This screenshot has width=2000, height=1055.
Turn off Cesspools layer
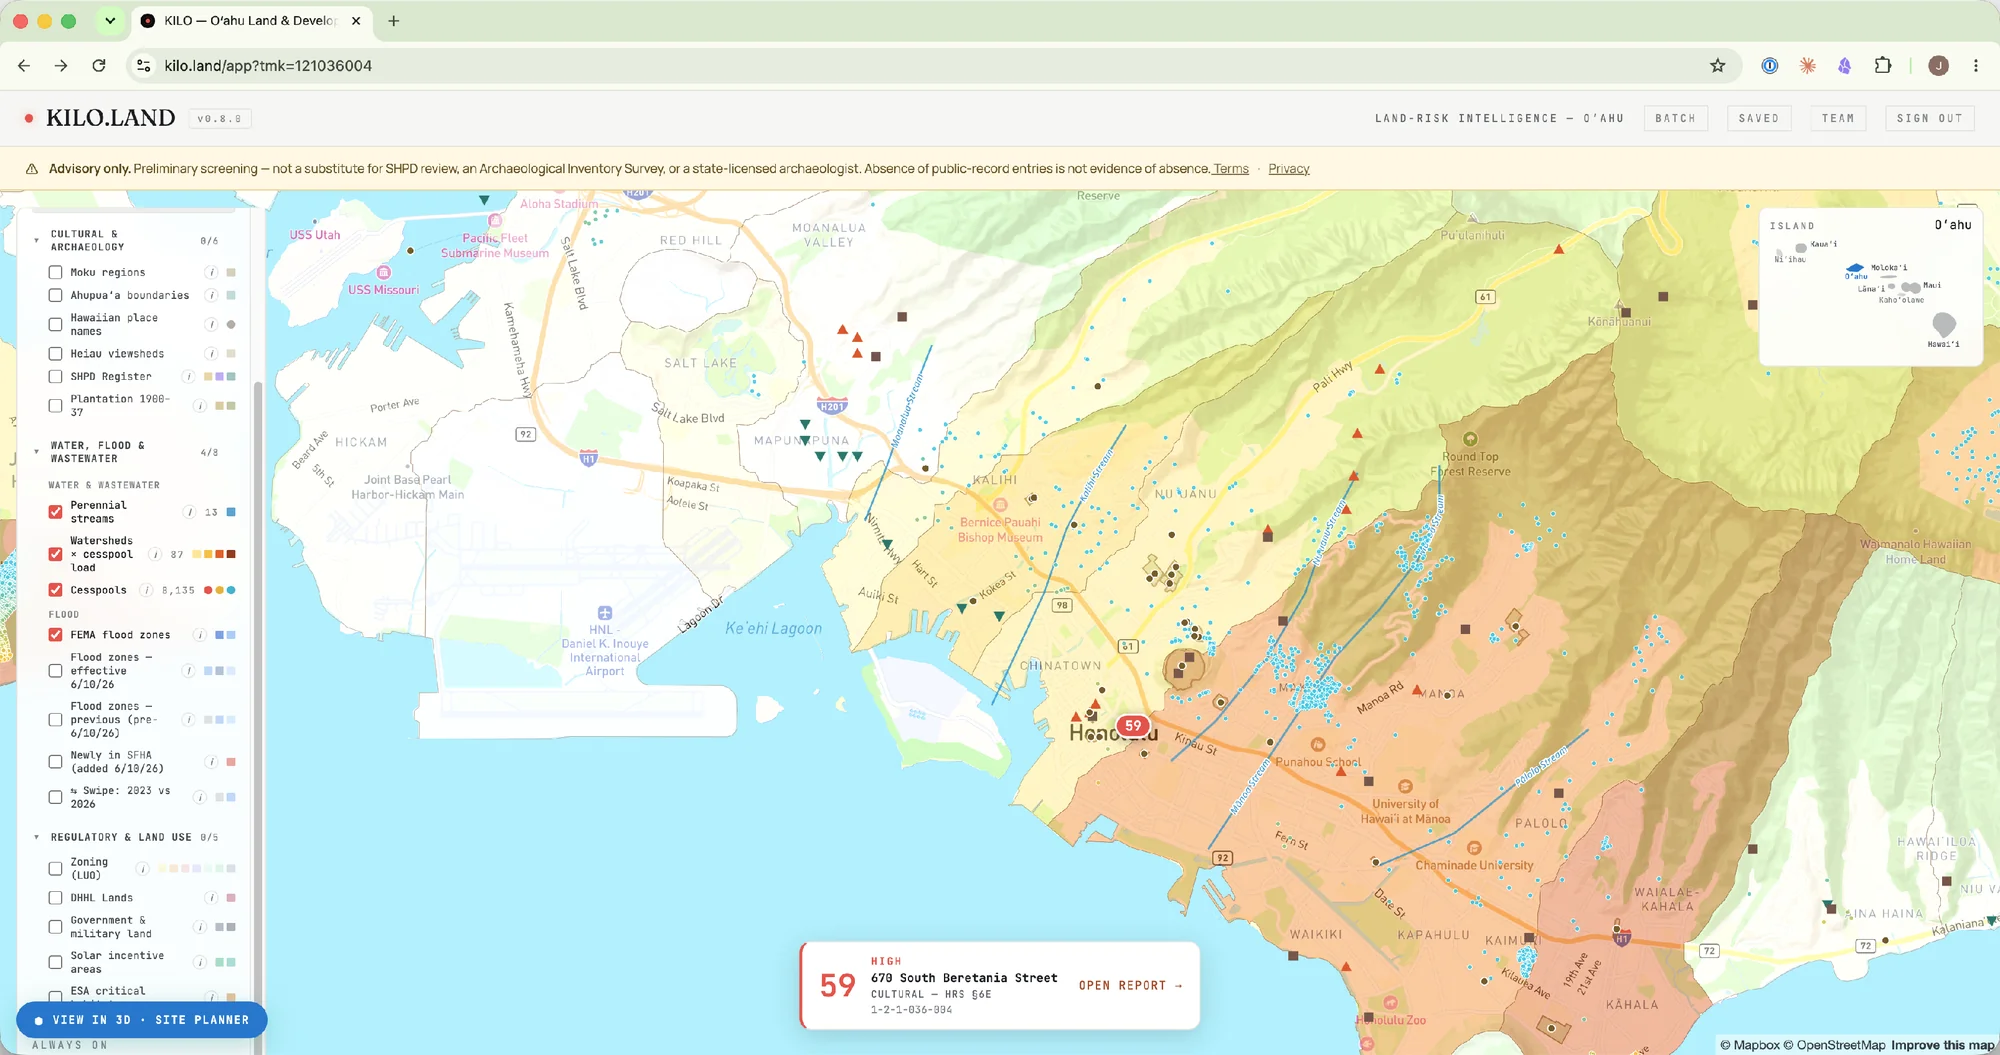pyautogui.click(x=55, y=590)
